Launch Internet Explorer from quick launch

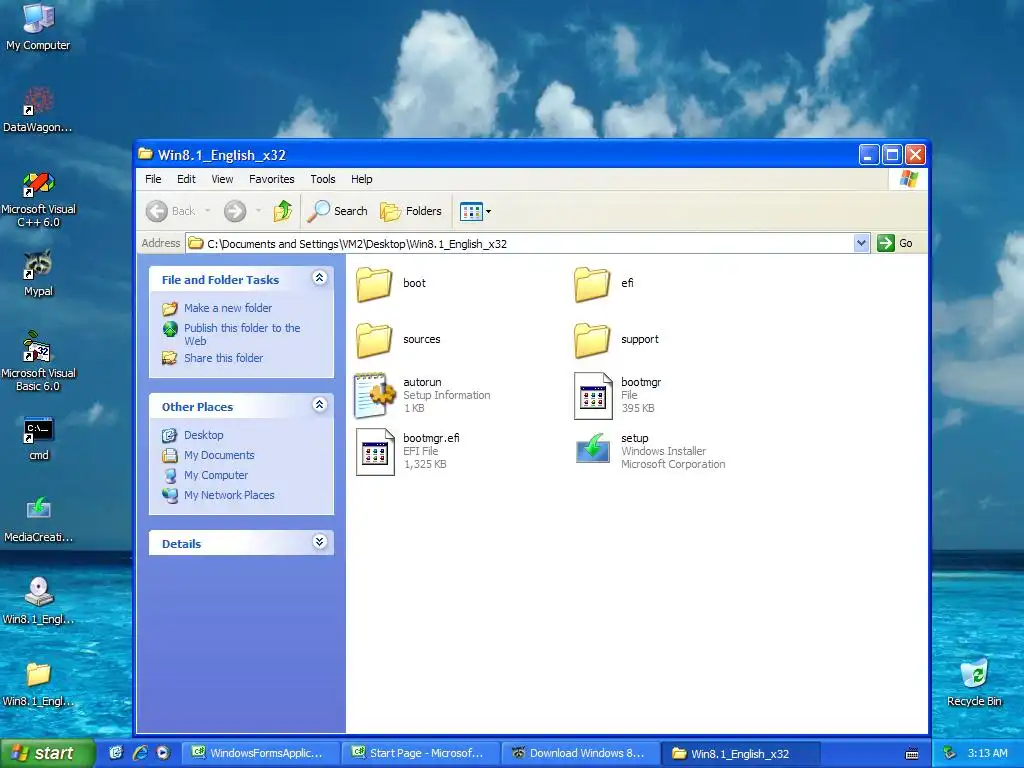(140, 753)
